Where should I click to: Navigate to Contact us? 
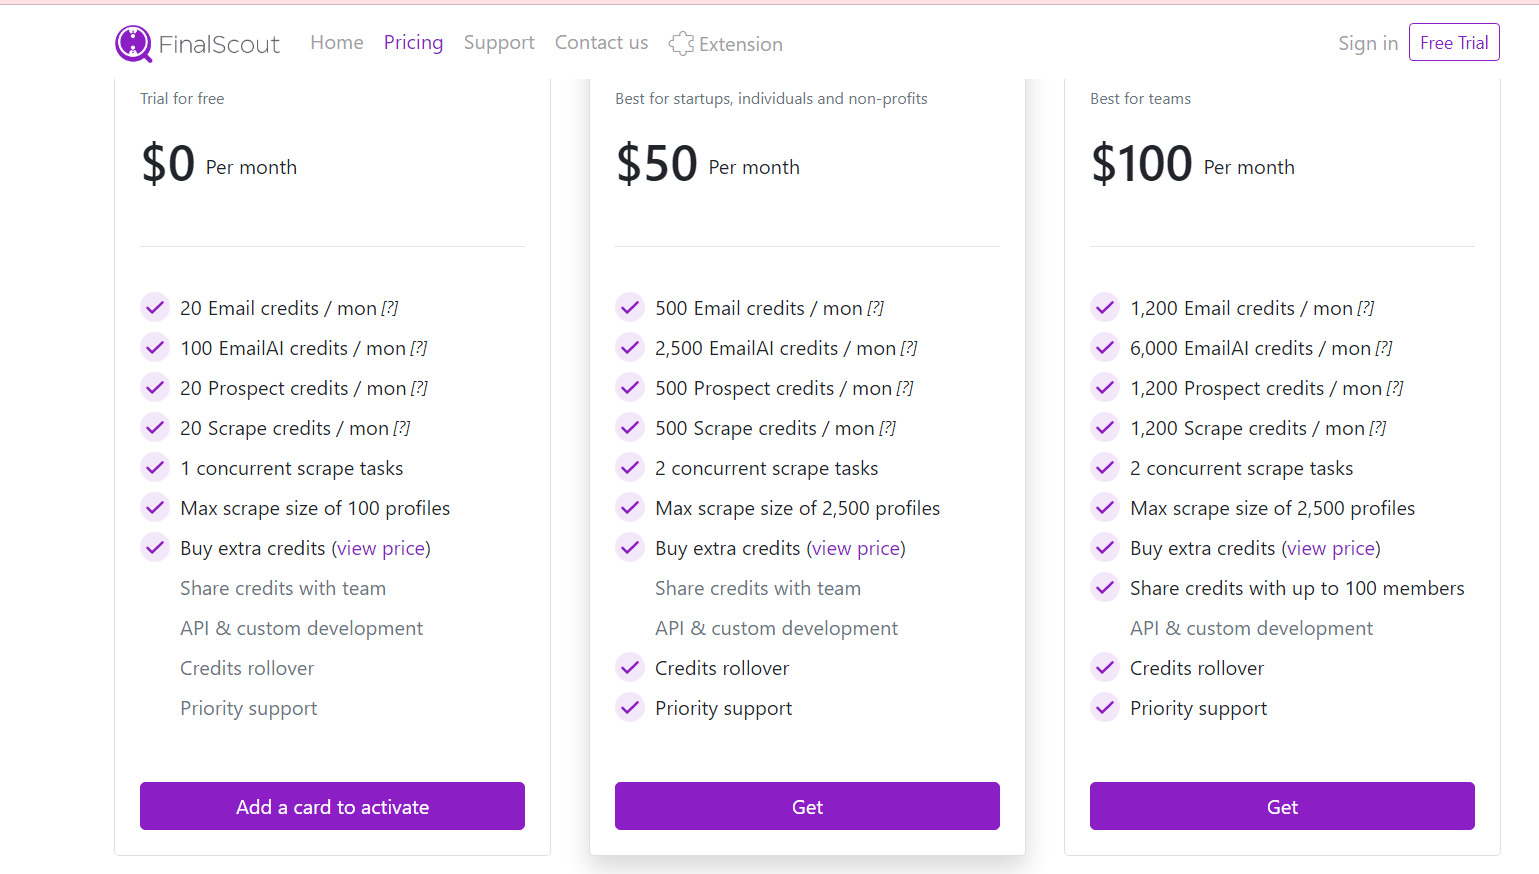coord(601,42)
